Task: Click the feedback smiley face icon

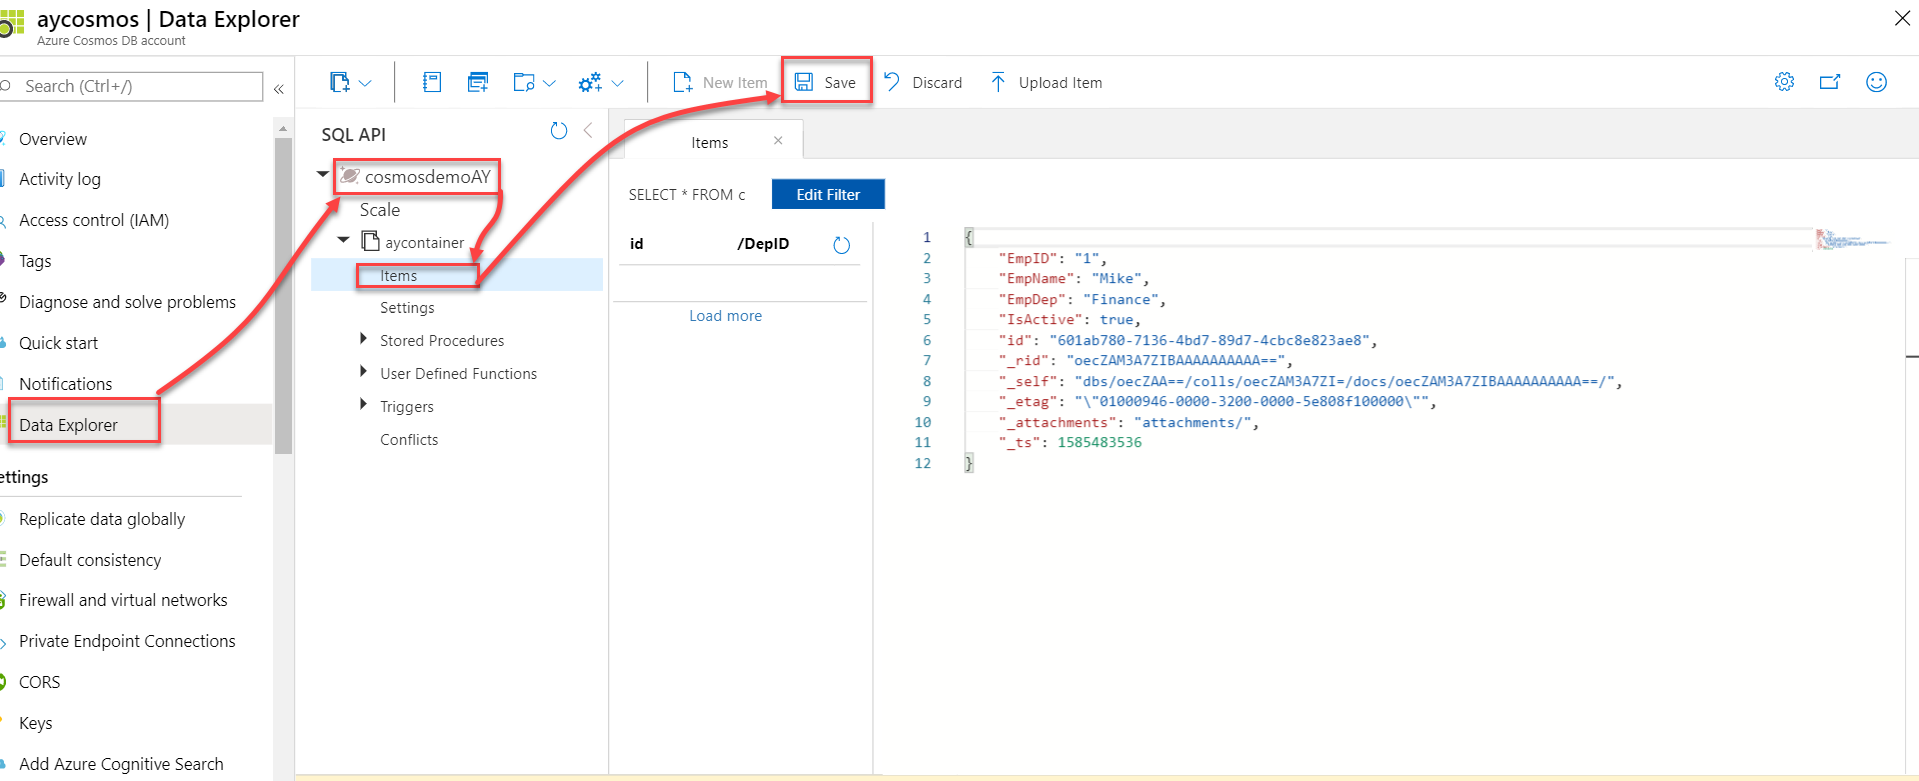Action: [1876, 82]
